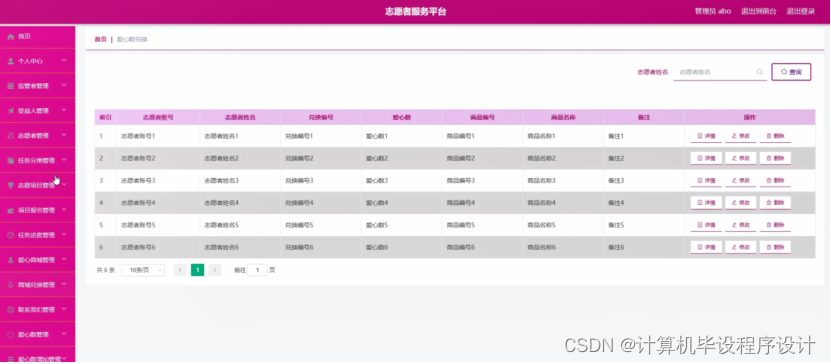
Task: Click the chart icon beside 任务分类管理
Action: [x=11, y=161]
